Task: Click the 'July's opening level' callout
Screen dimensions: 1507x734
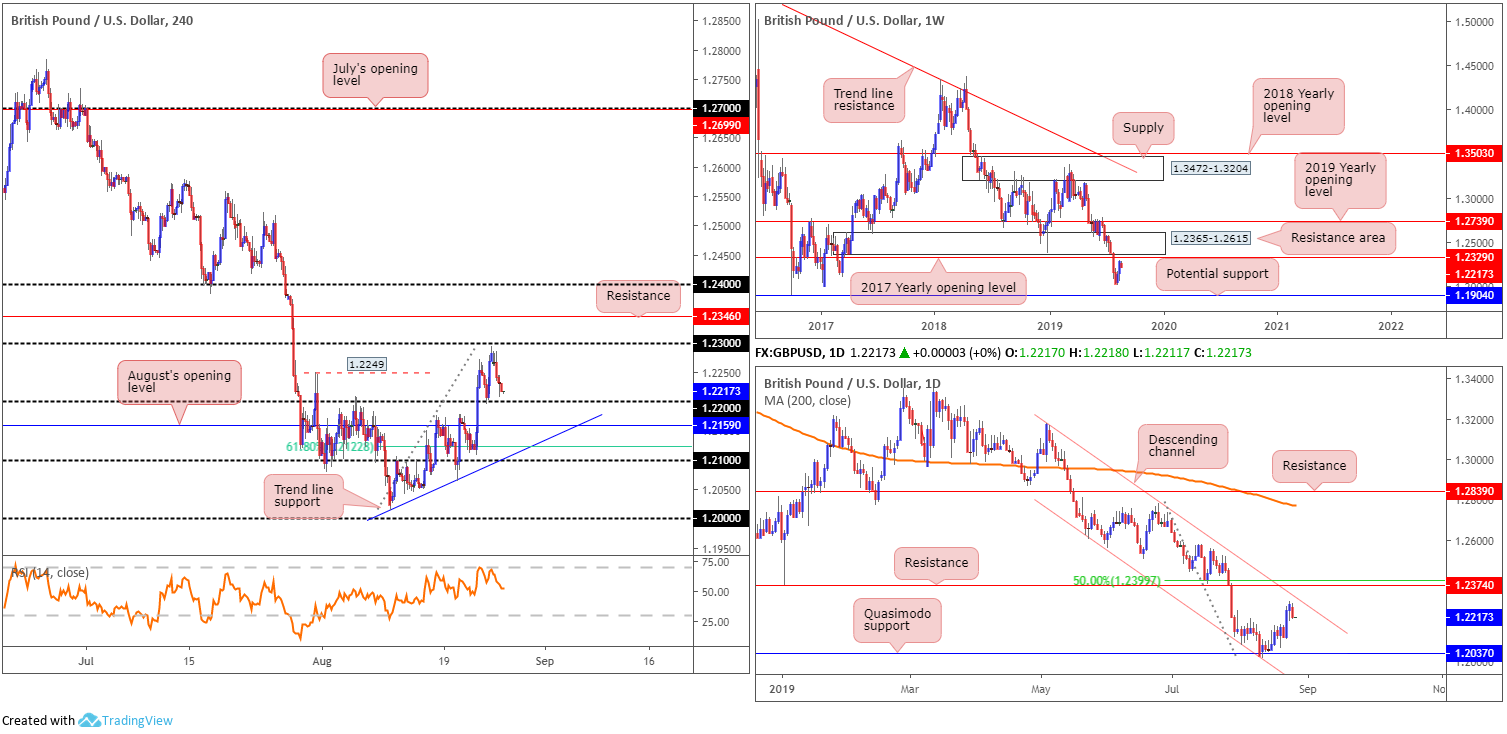Action: pyautogui.click(x=375, y=74)
